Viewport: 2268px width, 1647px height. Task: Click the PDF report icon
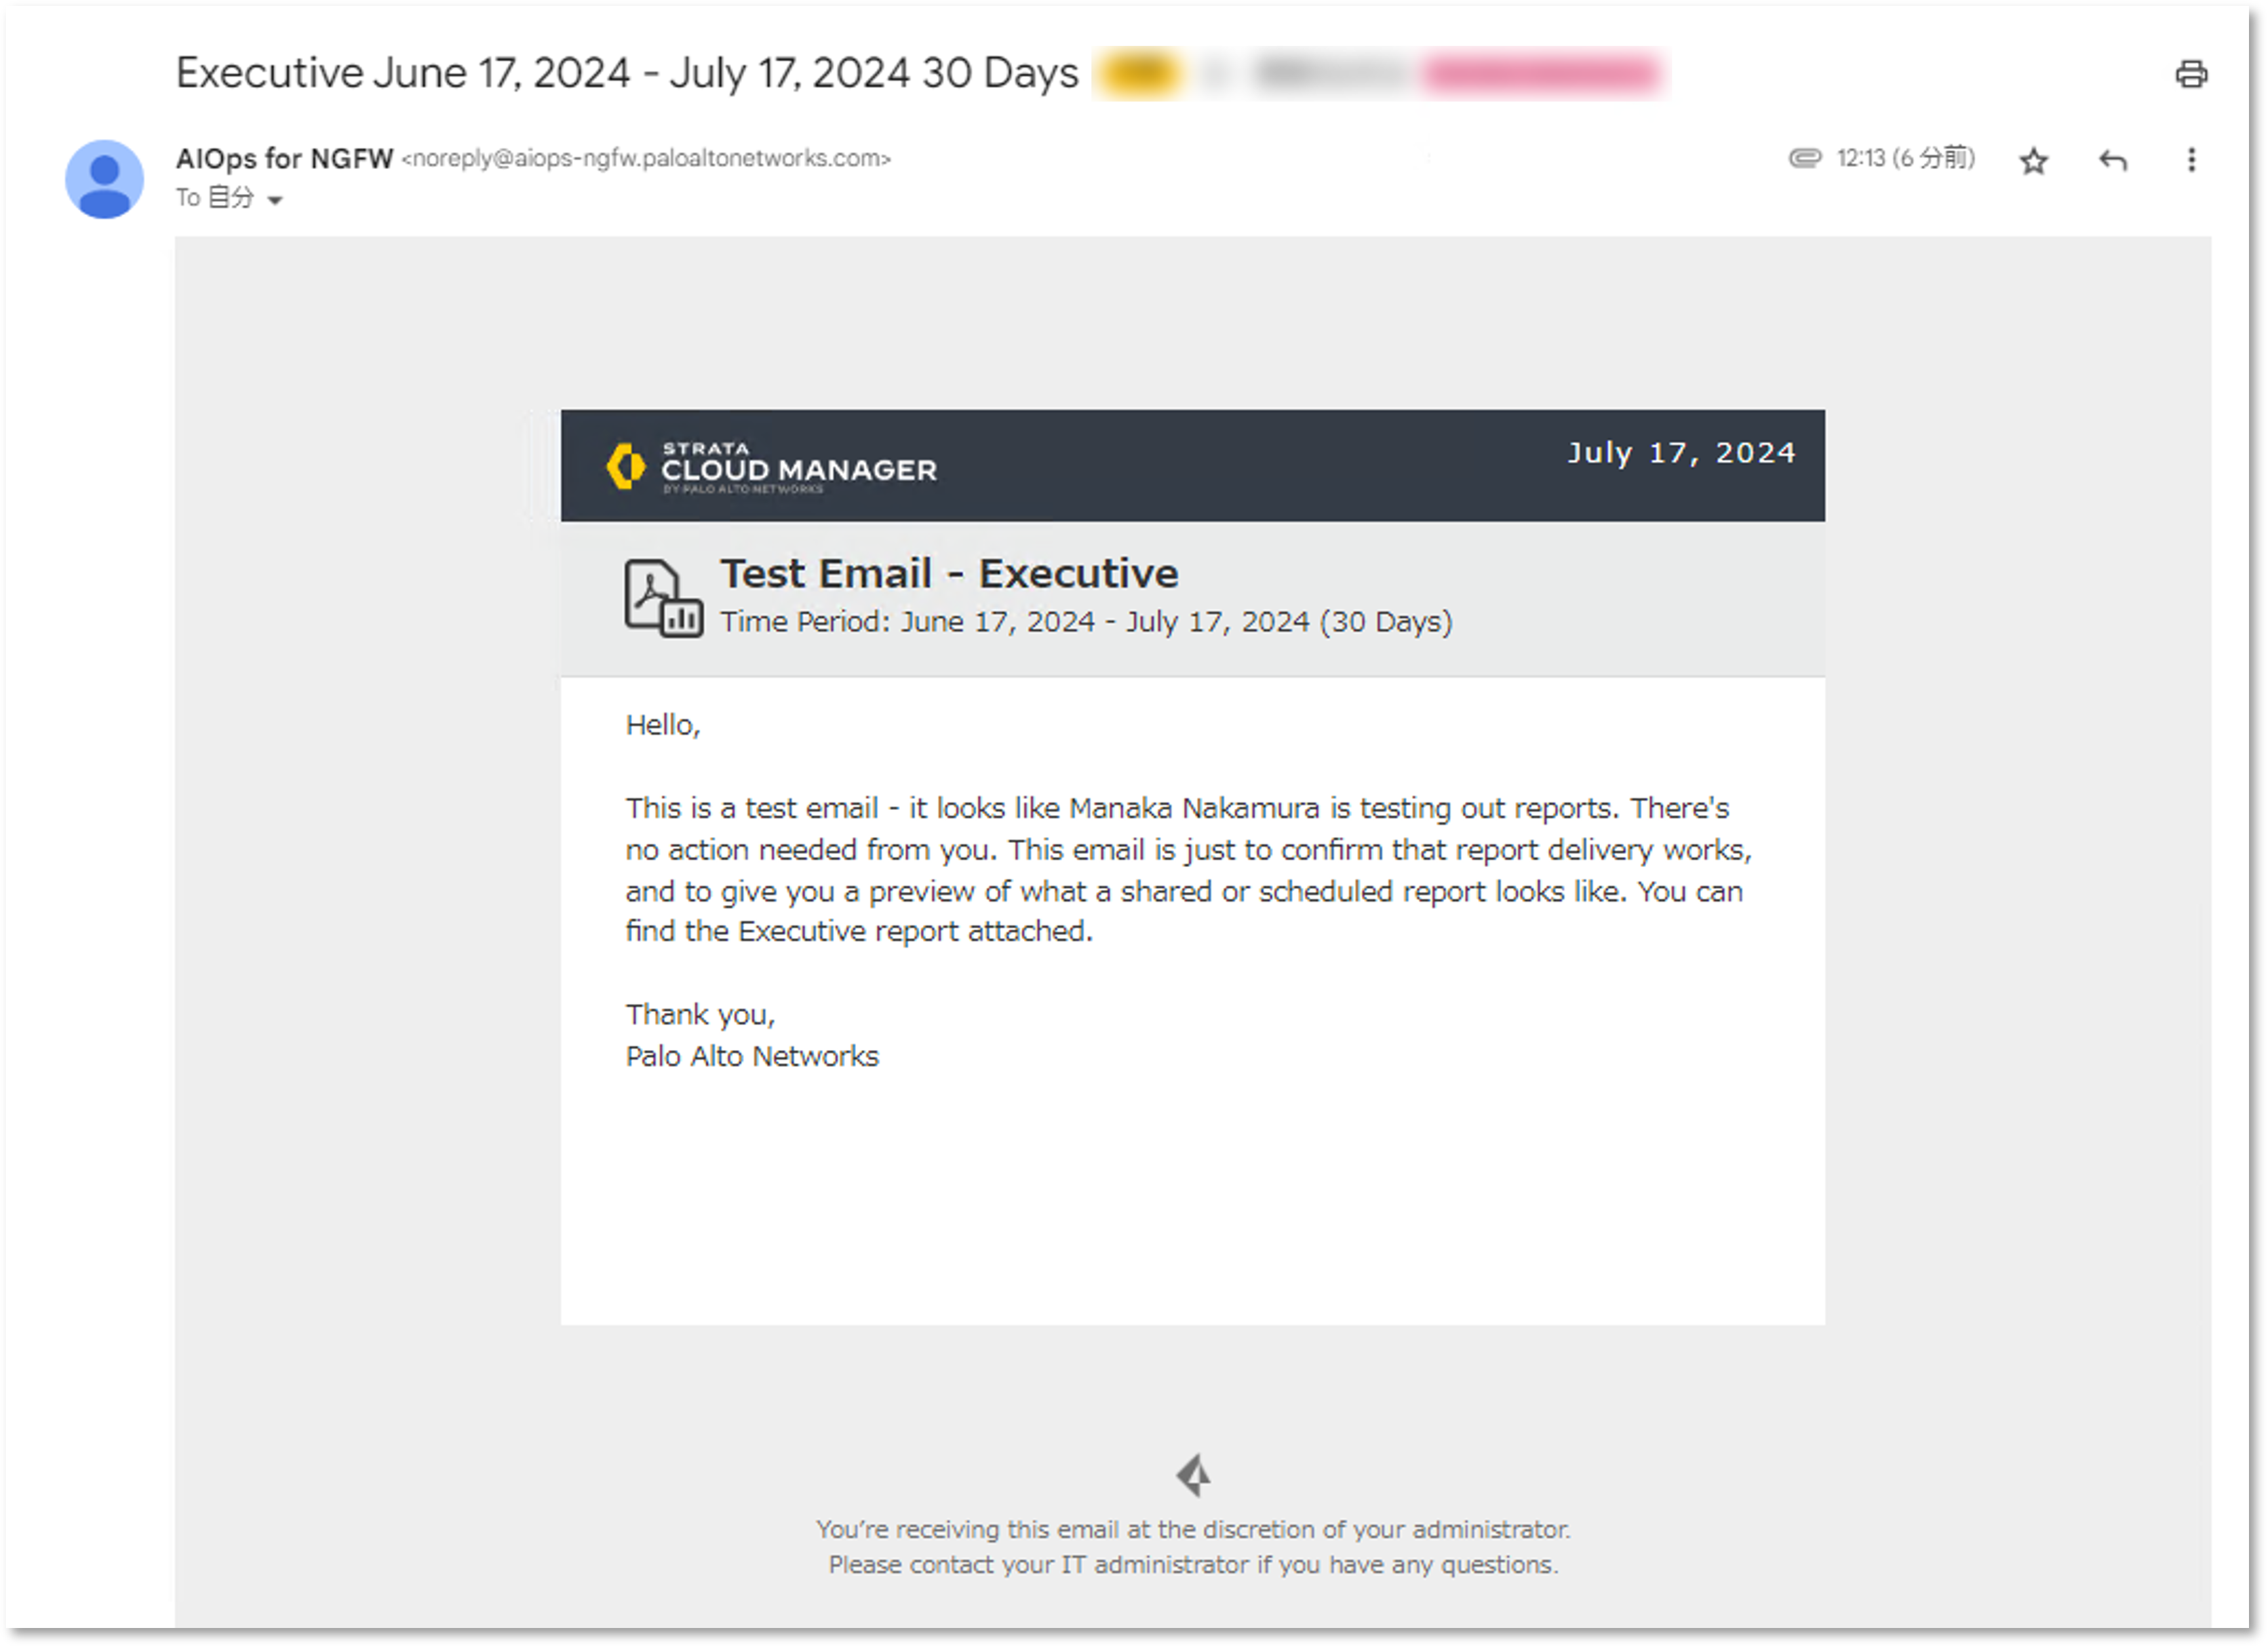click(x=663, y=597)
